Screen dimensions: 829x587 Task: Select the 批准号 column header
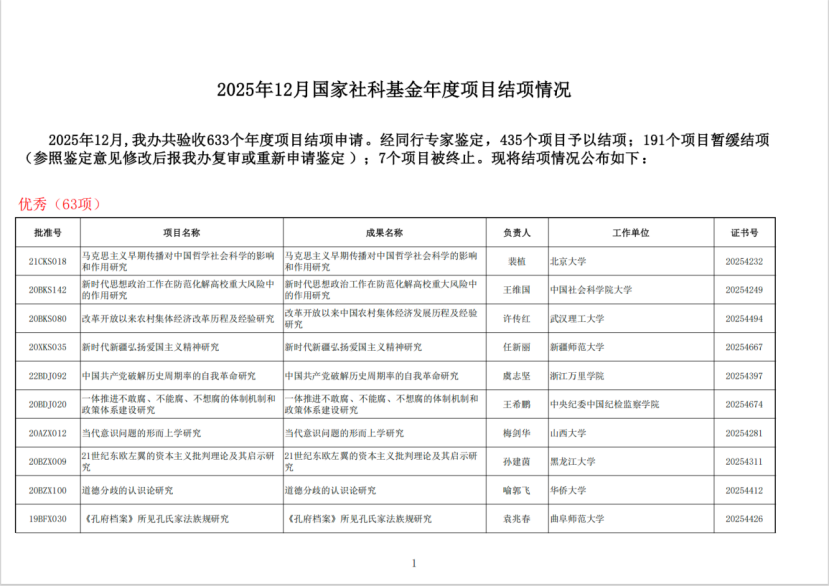[x=48, y=232]
